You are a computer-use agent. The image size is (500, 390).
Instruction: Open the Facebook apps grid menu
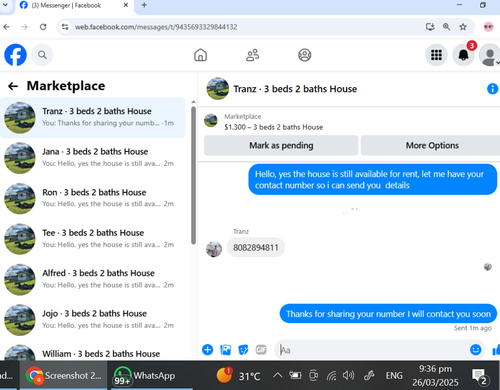coord(436,55)
